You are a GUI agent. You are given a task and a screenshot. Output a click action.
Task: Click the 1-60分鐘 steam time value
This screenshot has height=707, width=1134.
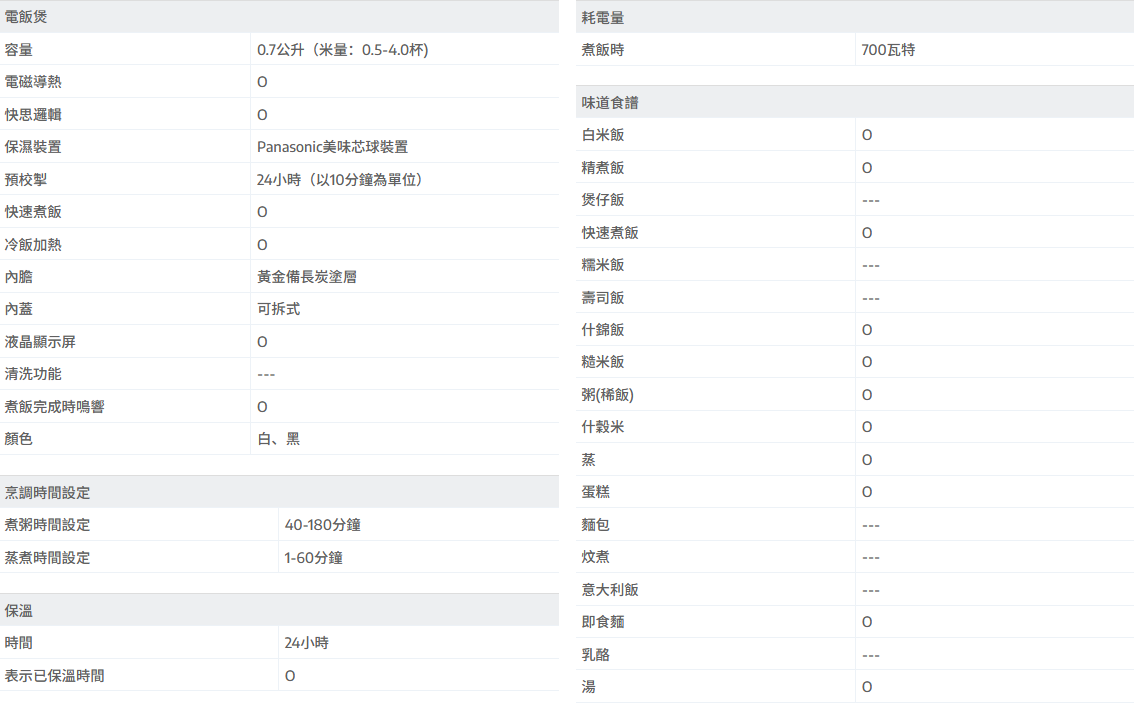[313, 558]
